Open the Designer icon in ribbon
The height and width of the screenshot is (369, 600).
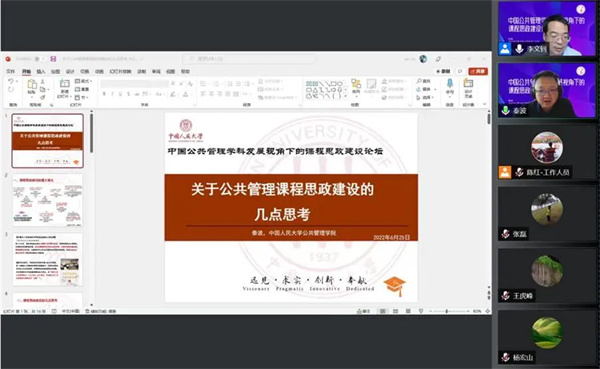(468, 83)
